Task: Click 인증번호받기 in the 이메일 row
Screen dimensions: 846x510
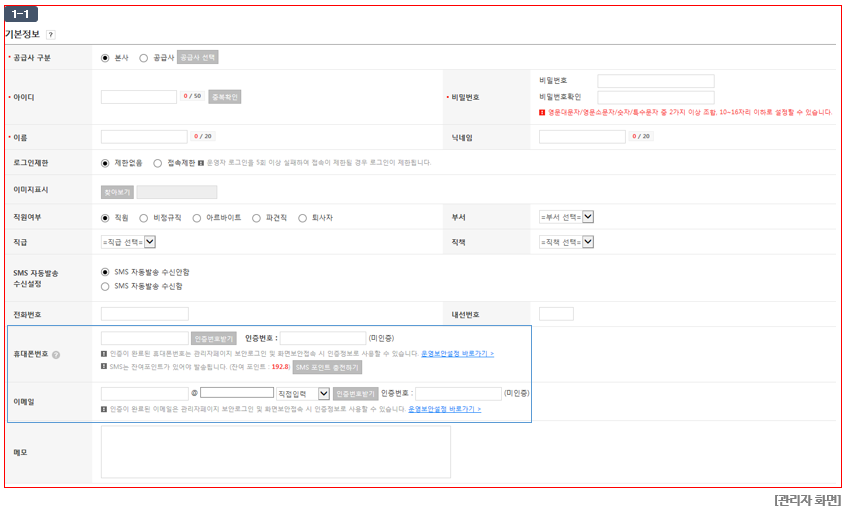Action: 355,394
